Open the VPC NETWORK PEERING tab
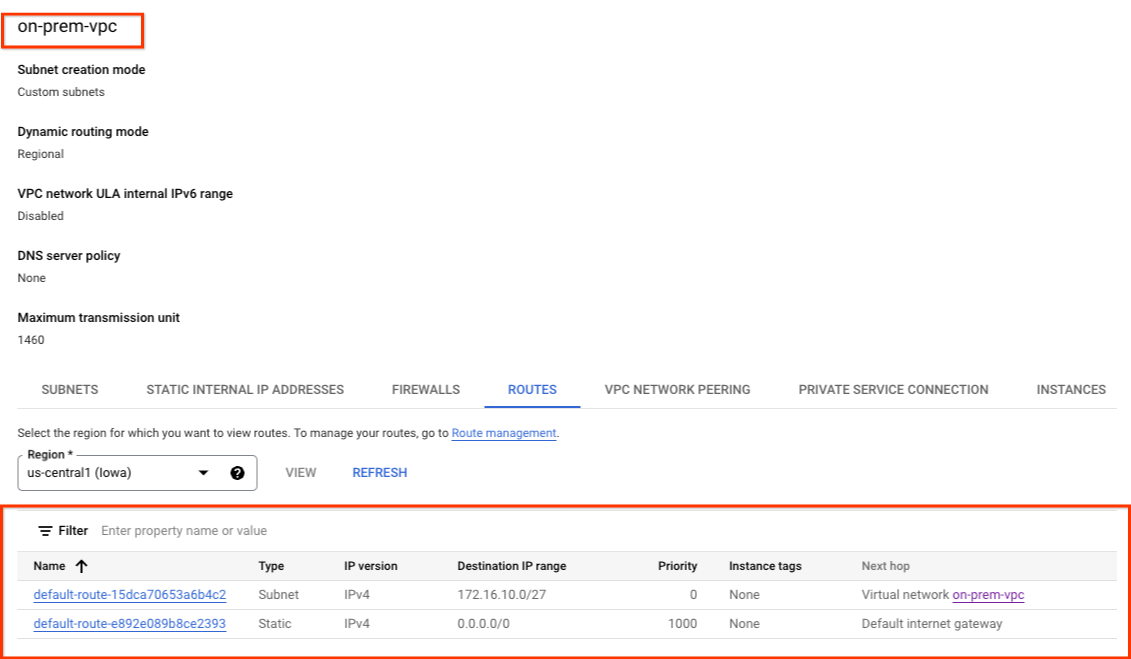 point(677,390)
